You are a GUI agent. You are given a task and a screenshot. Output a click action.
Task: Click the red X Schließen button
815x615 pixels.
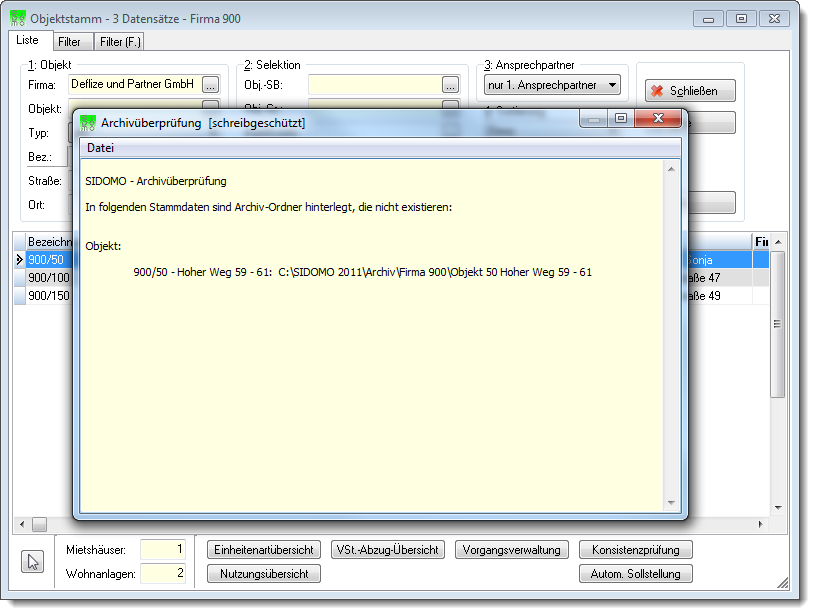[x=690, y=91]
